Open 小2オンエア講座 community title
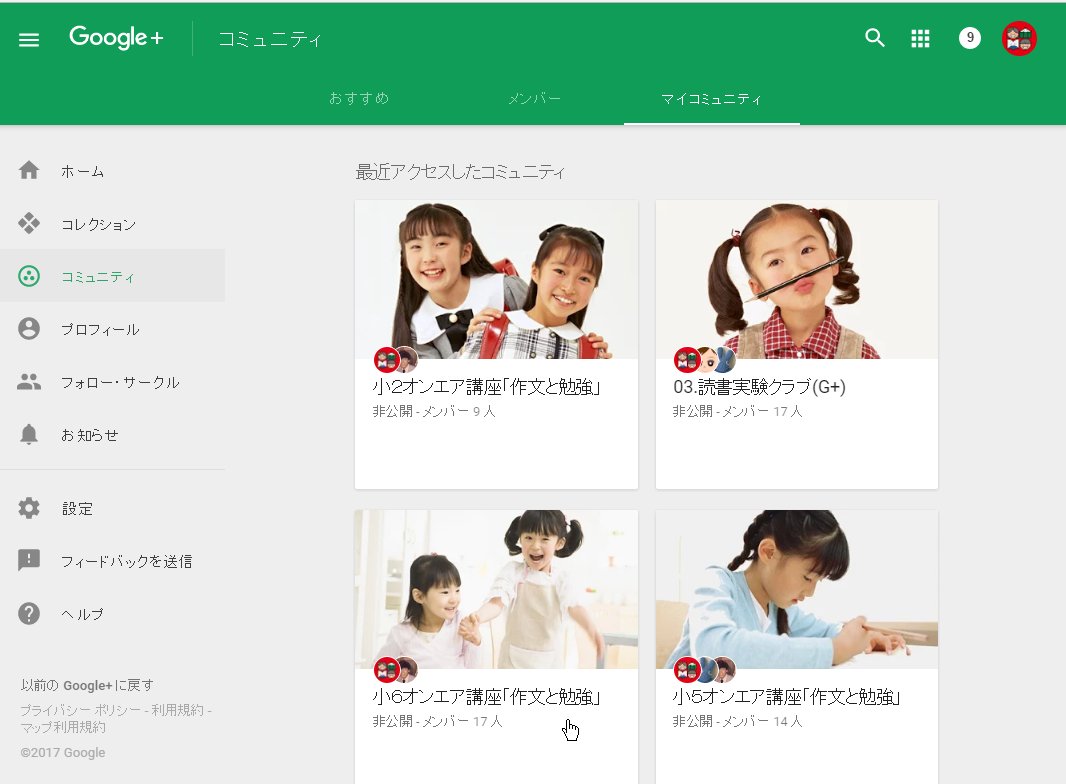 (x=486, y=387)
